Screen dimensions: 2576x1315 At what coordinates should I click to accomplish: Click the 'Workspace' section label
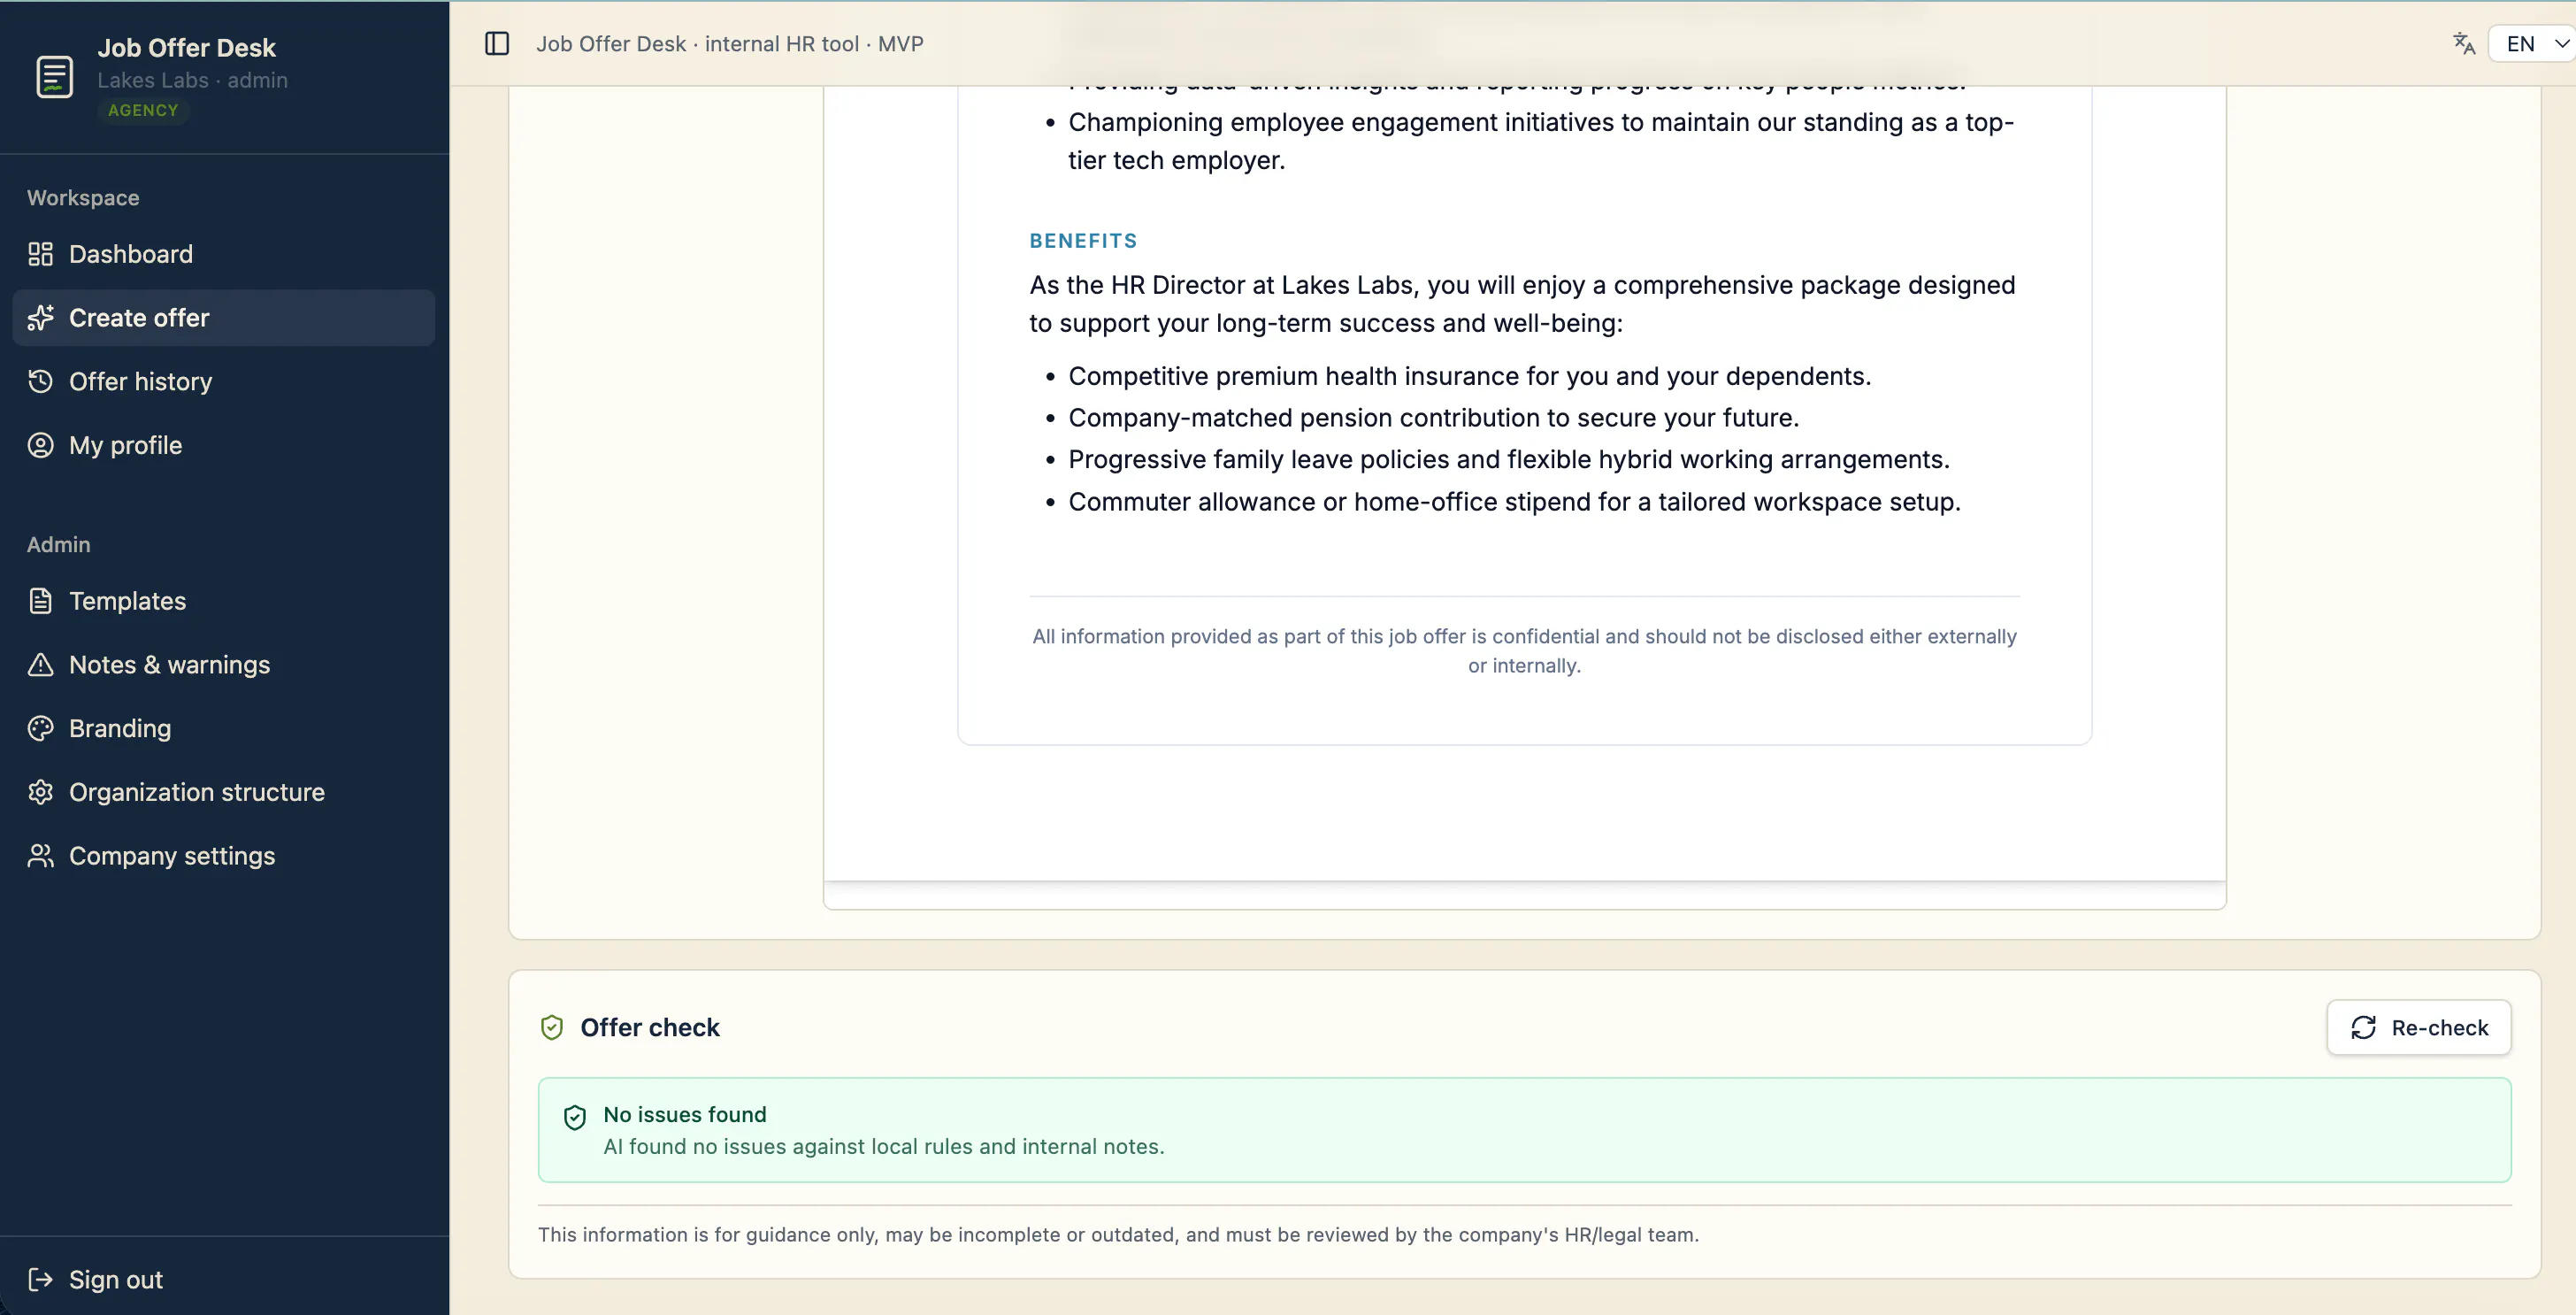coord(83,198)
